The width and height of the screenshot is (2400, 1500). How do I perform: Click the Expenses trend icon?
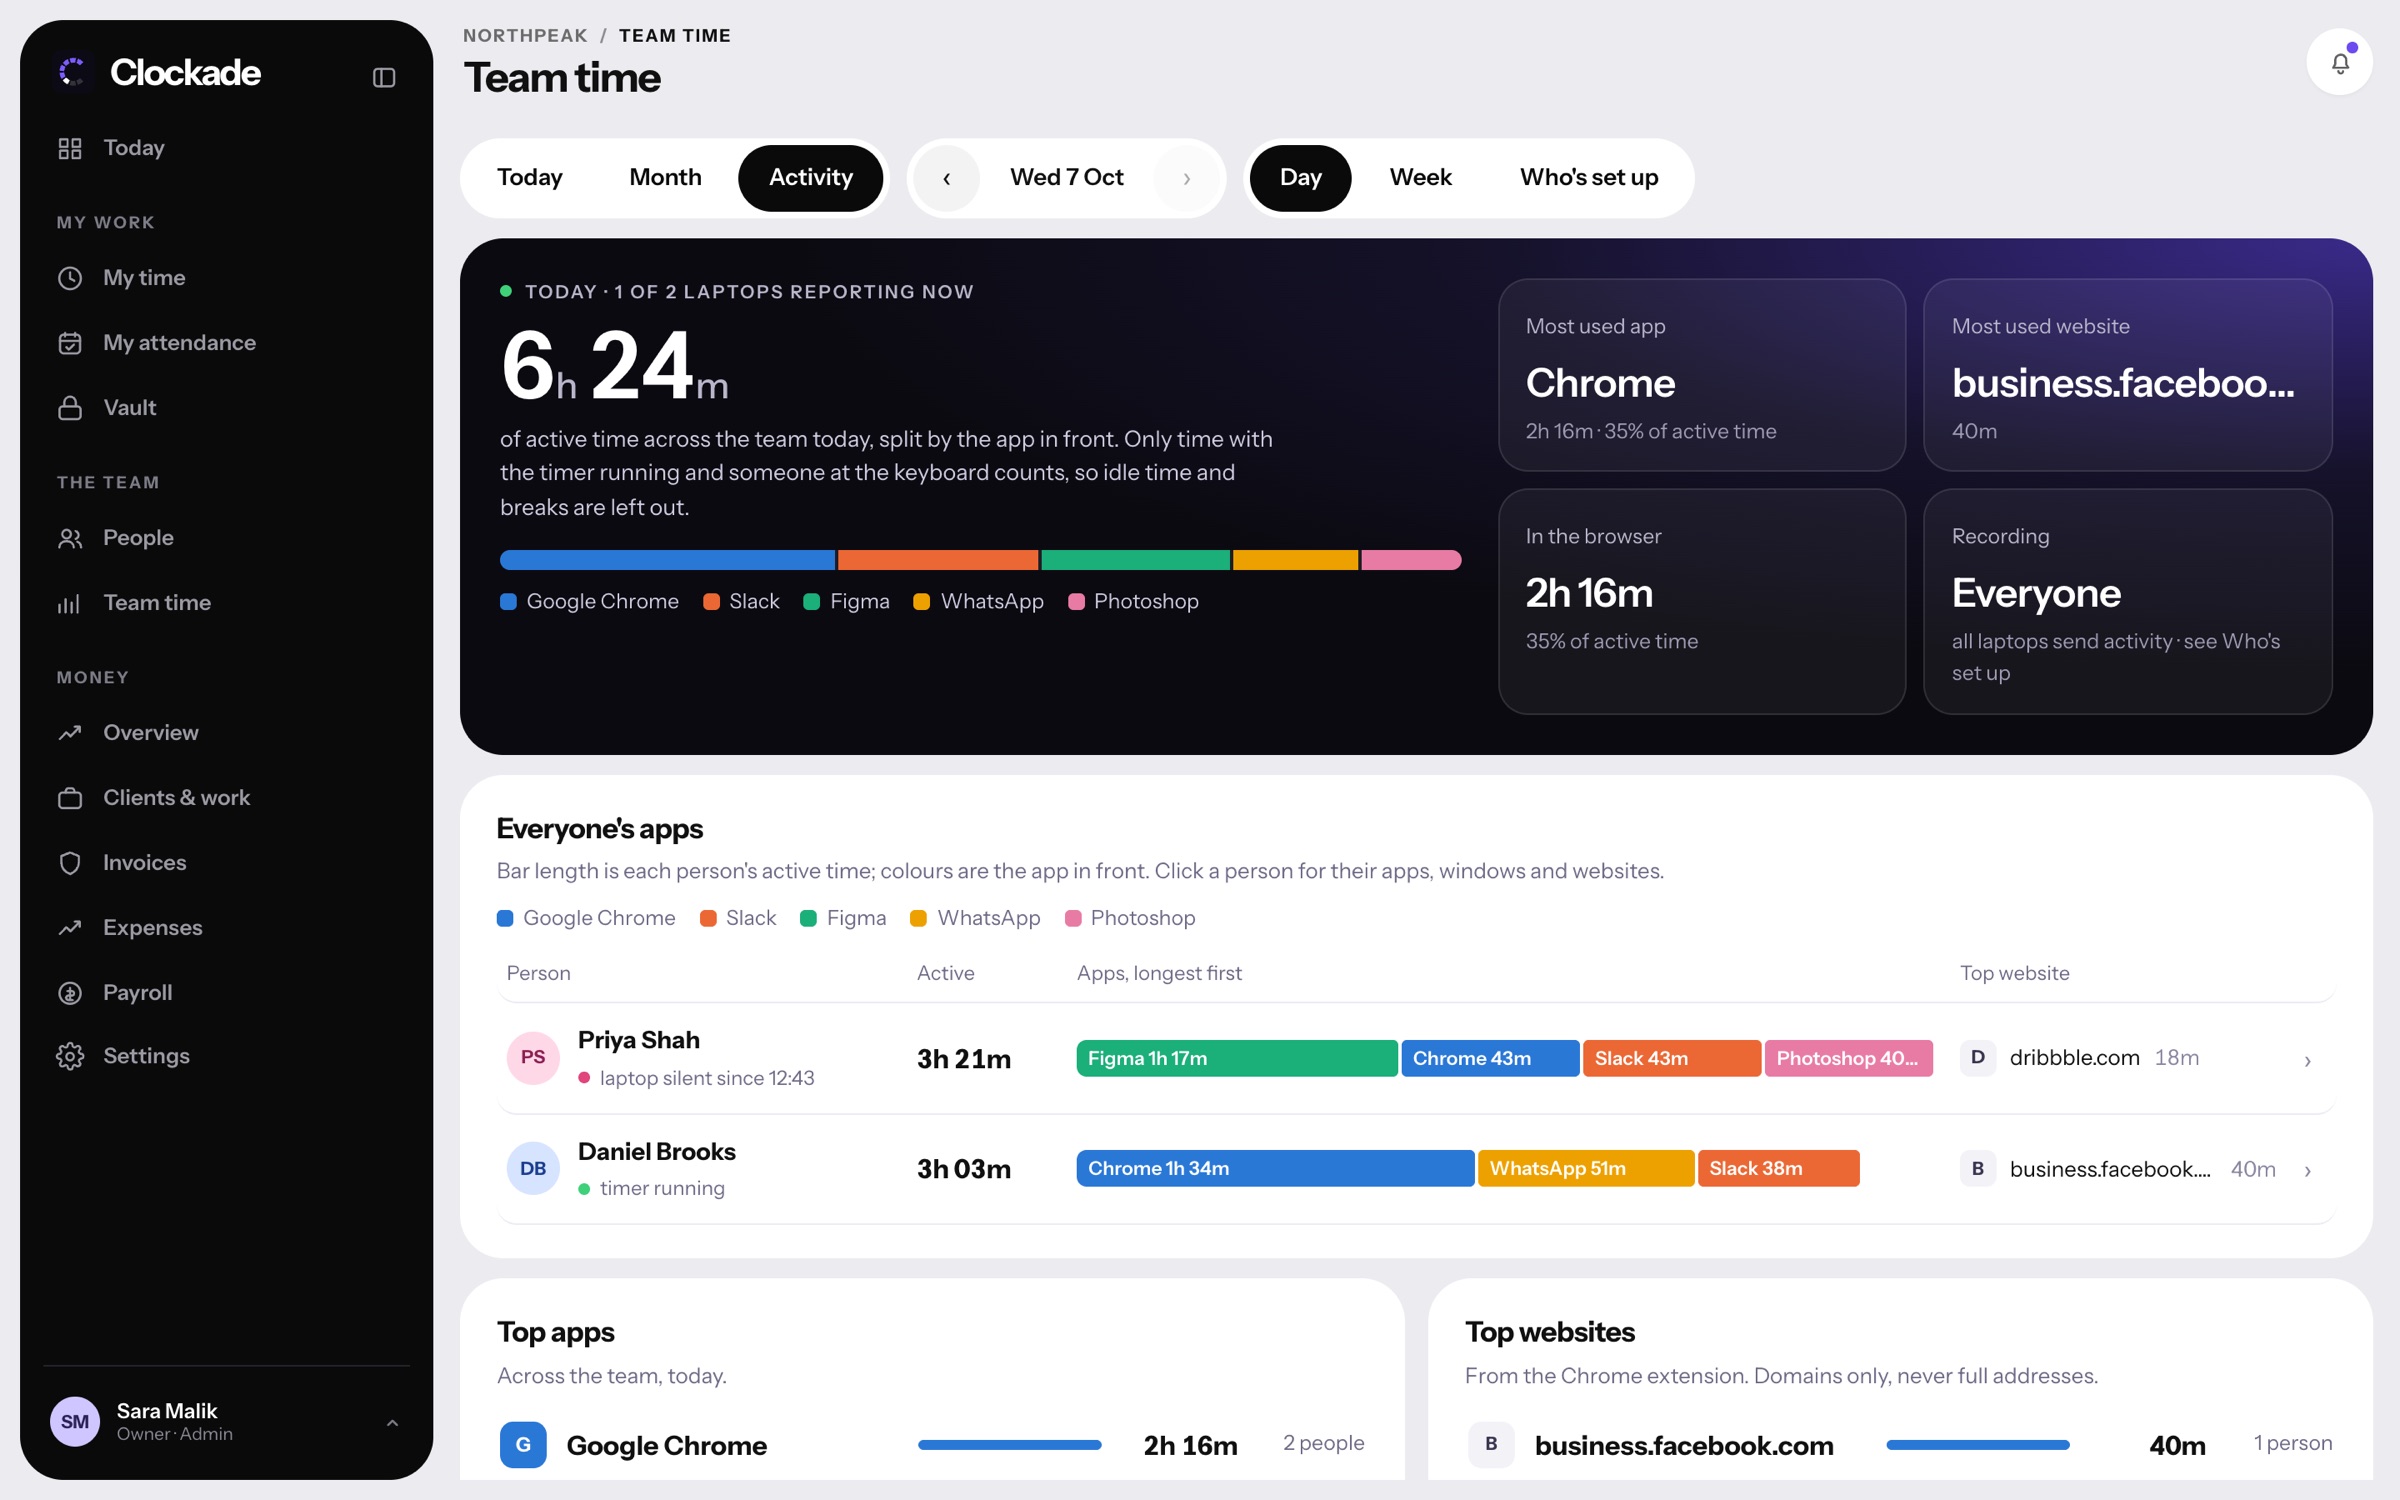pyautogui.click(x=70, y=928)
